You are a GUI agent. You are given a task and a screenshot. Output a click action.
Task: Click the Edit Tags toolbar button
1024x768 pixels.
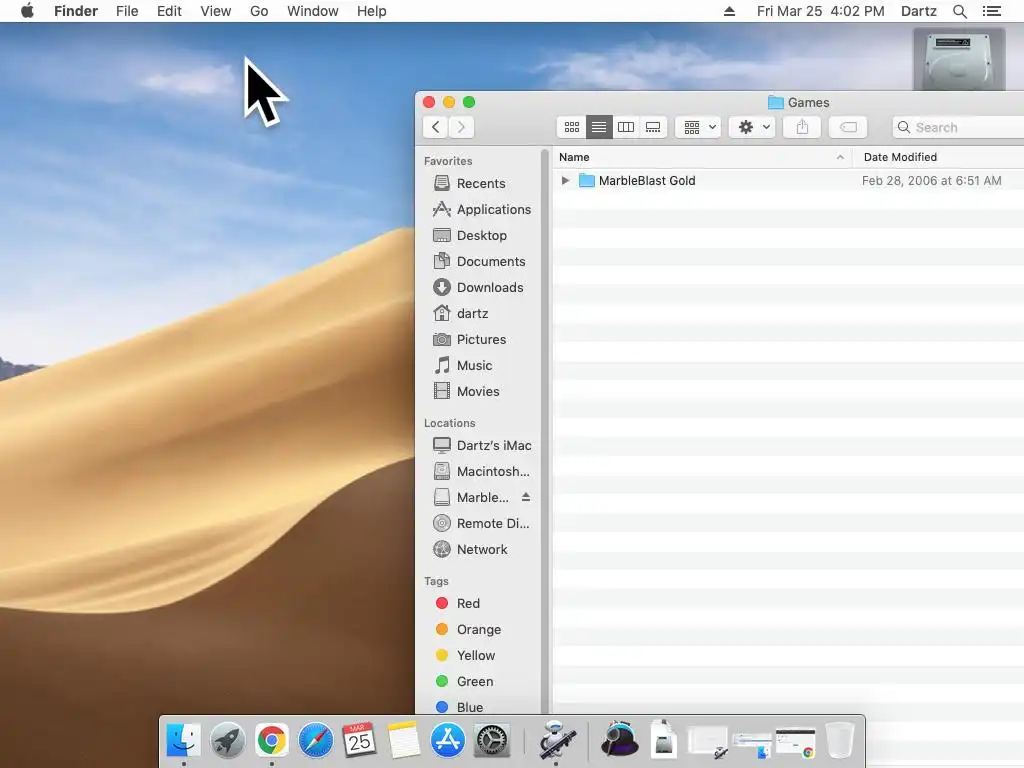848,127
